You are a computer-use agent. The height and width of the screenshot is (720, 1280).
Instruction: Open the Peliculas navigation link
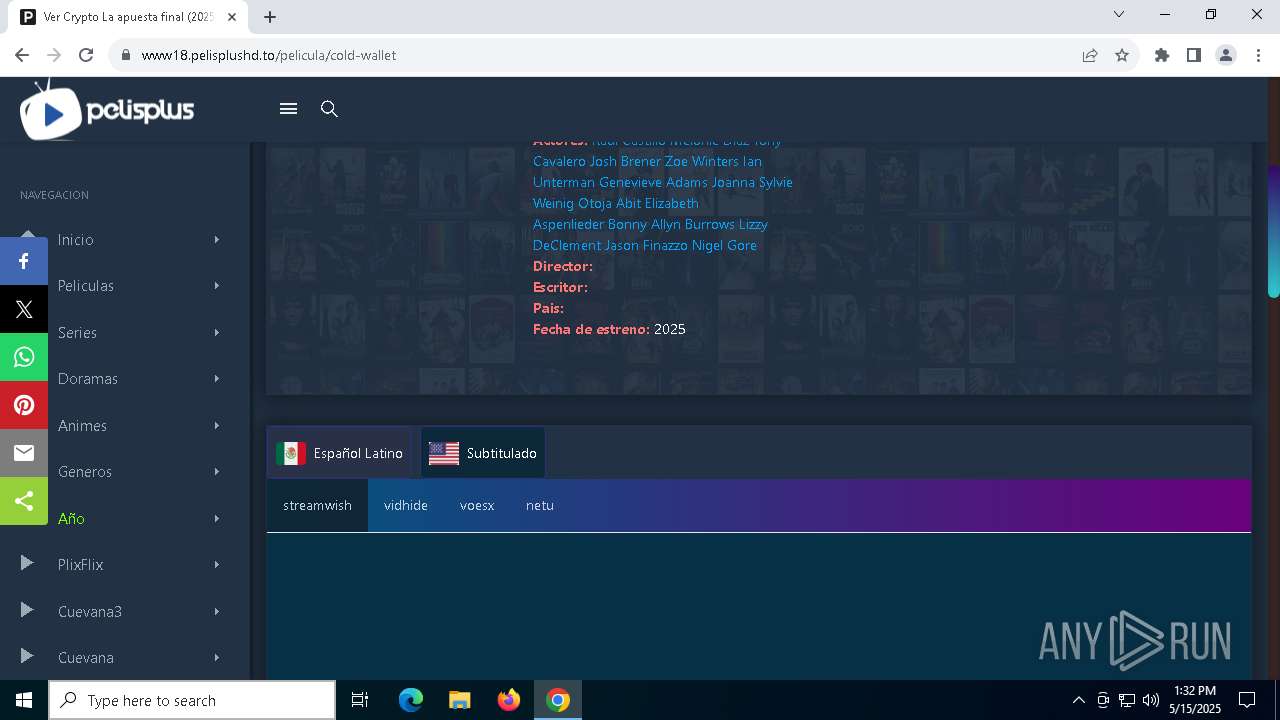click(x=86, y=286)
